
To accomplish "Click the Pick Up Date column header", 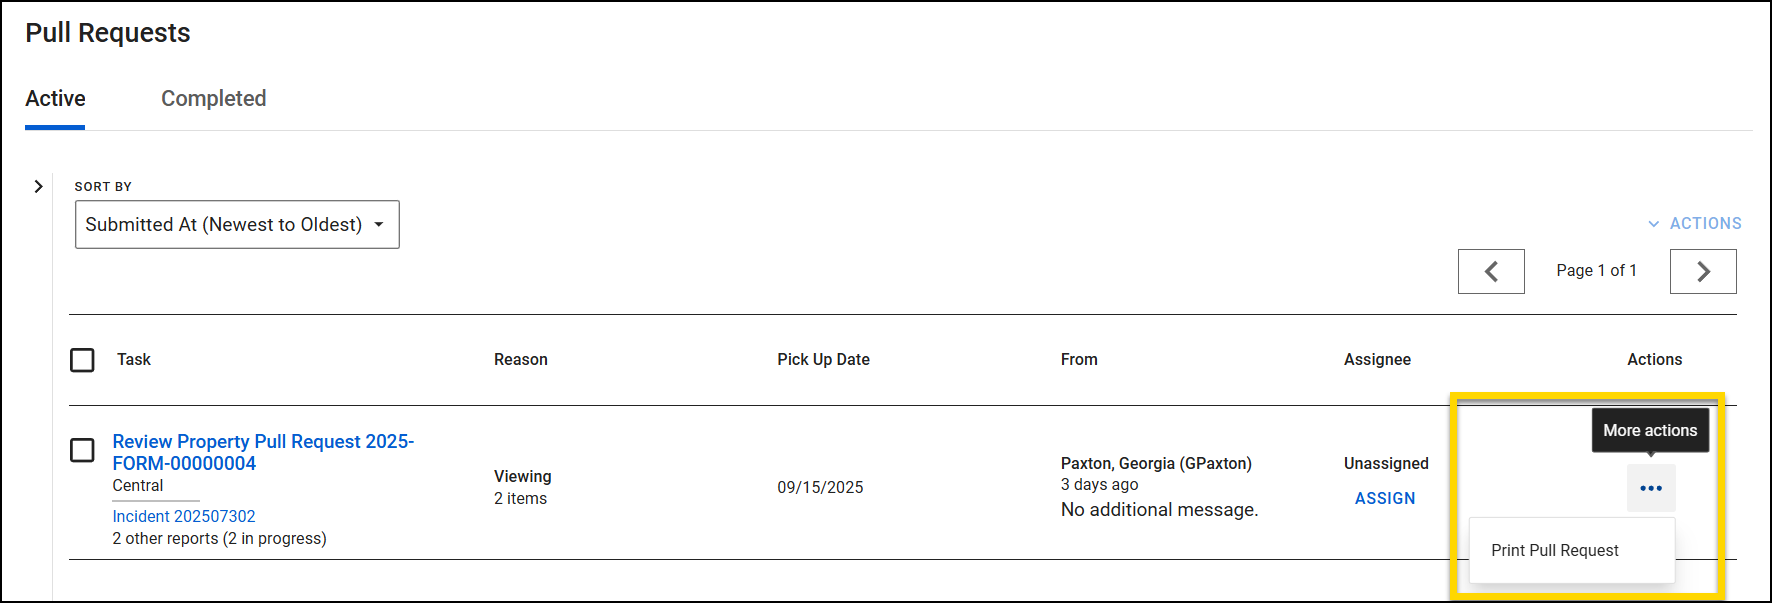I will click(x=823, y=360).
